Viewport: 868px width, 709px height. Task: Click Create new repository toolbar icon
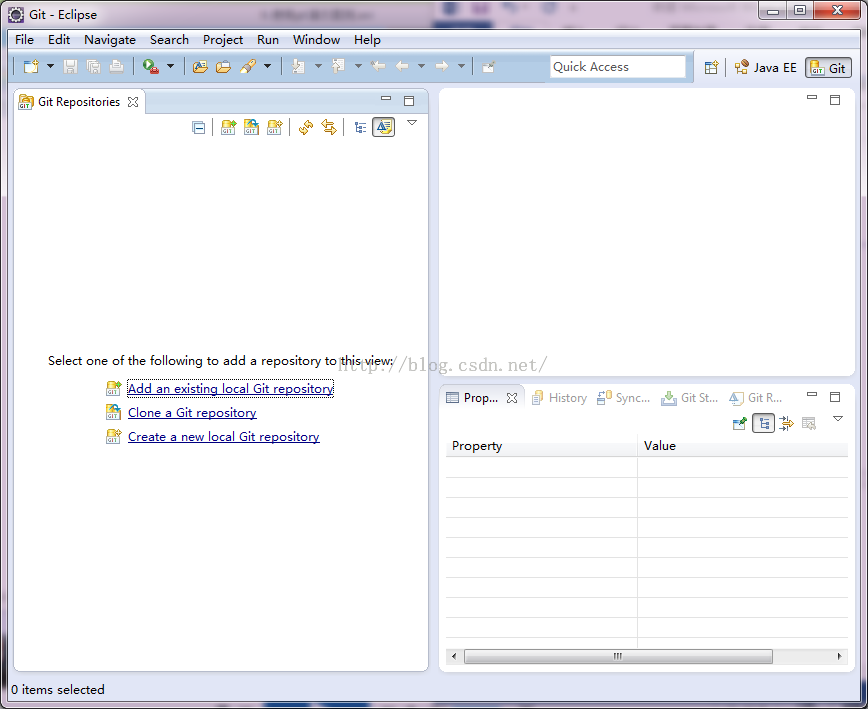pyautogui.click(x=275, y=128)
